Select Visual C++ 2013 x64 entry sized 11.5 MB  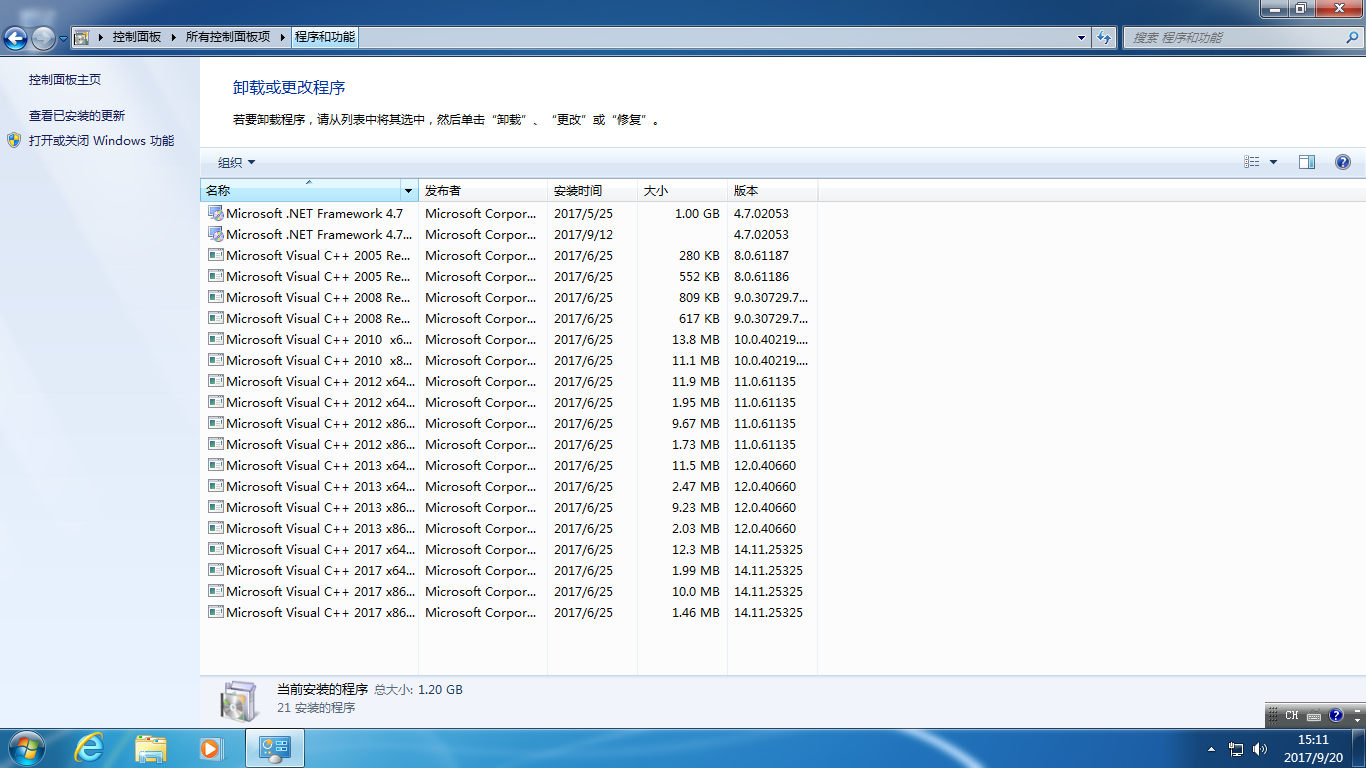[x=508, y=465]
